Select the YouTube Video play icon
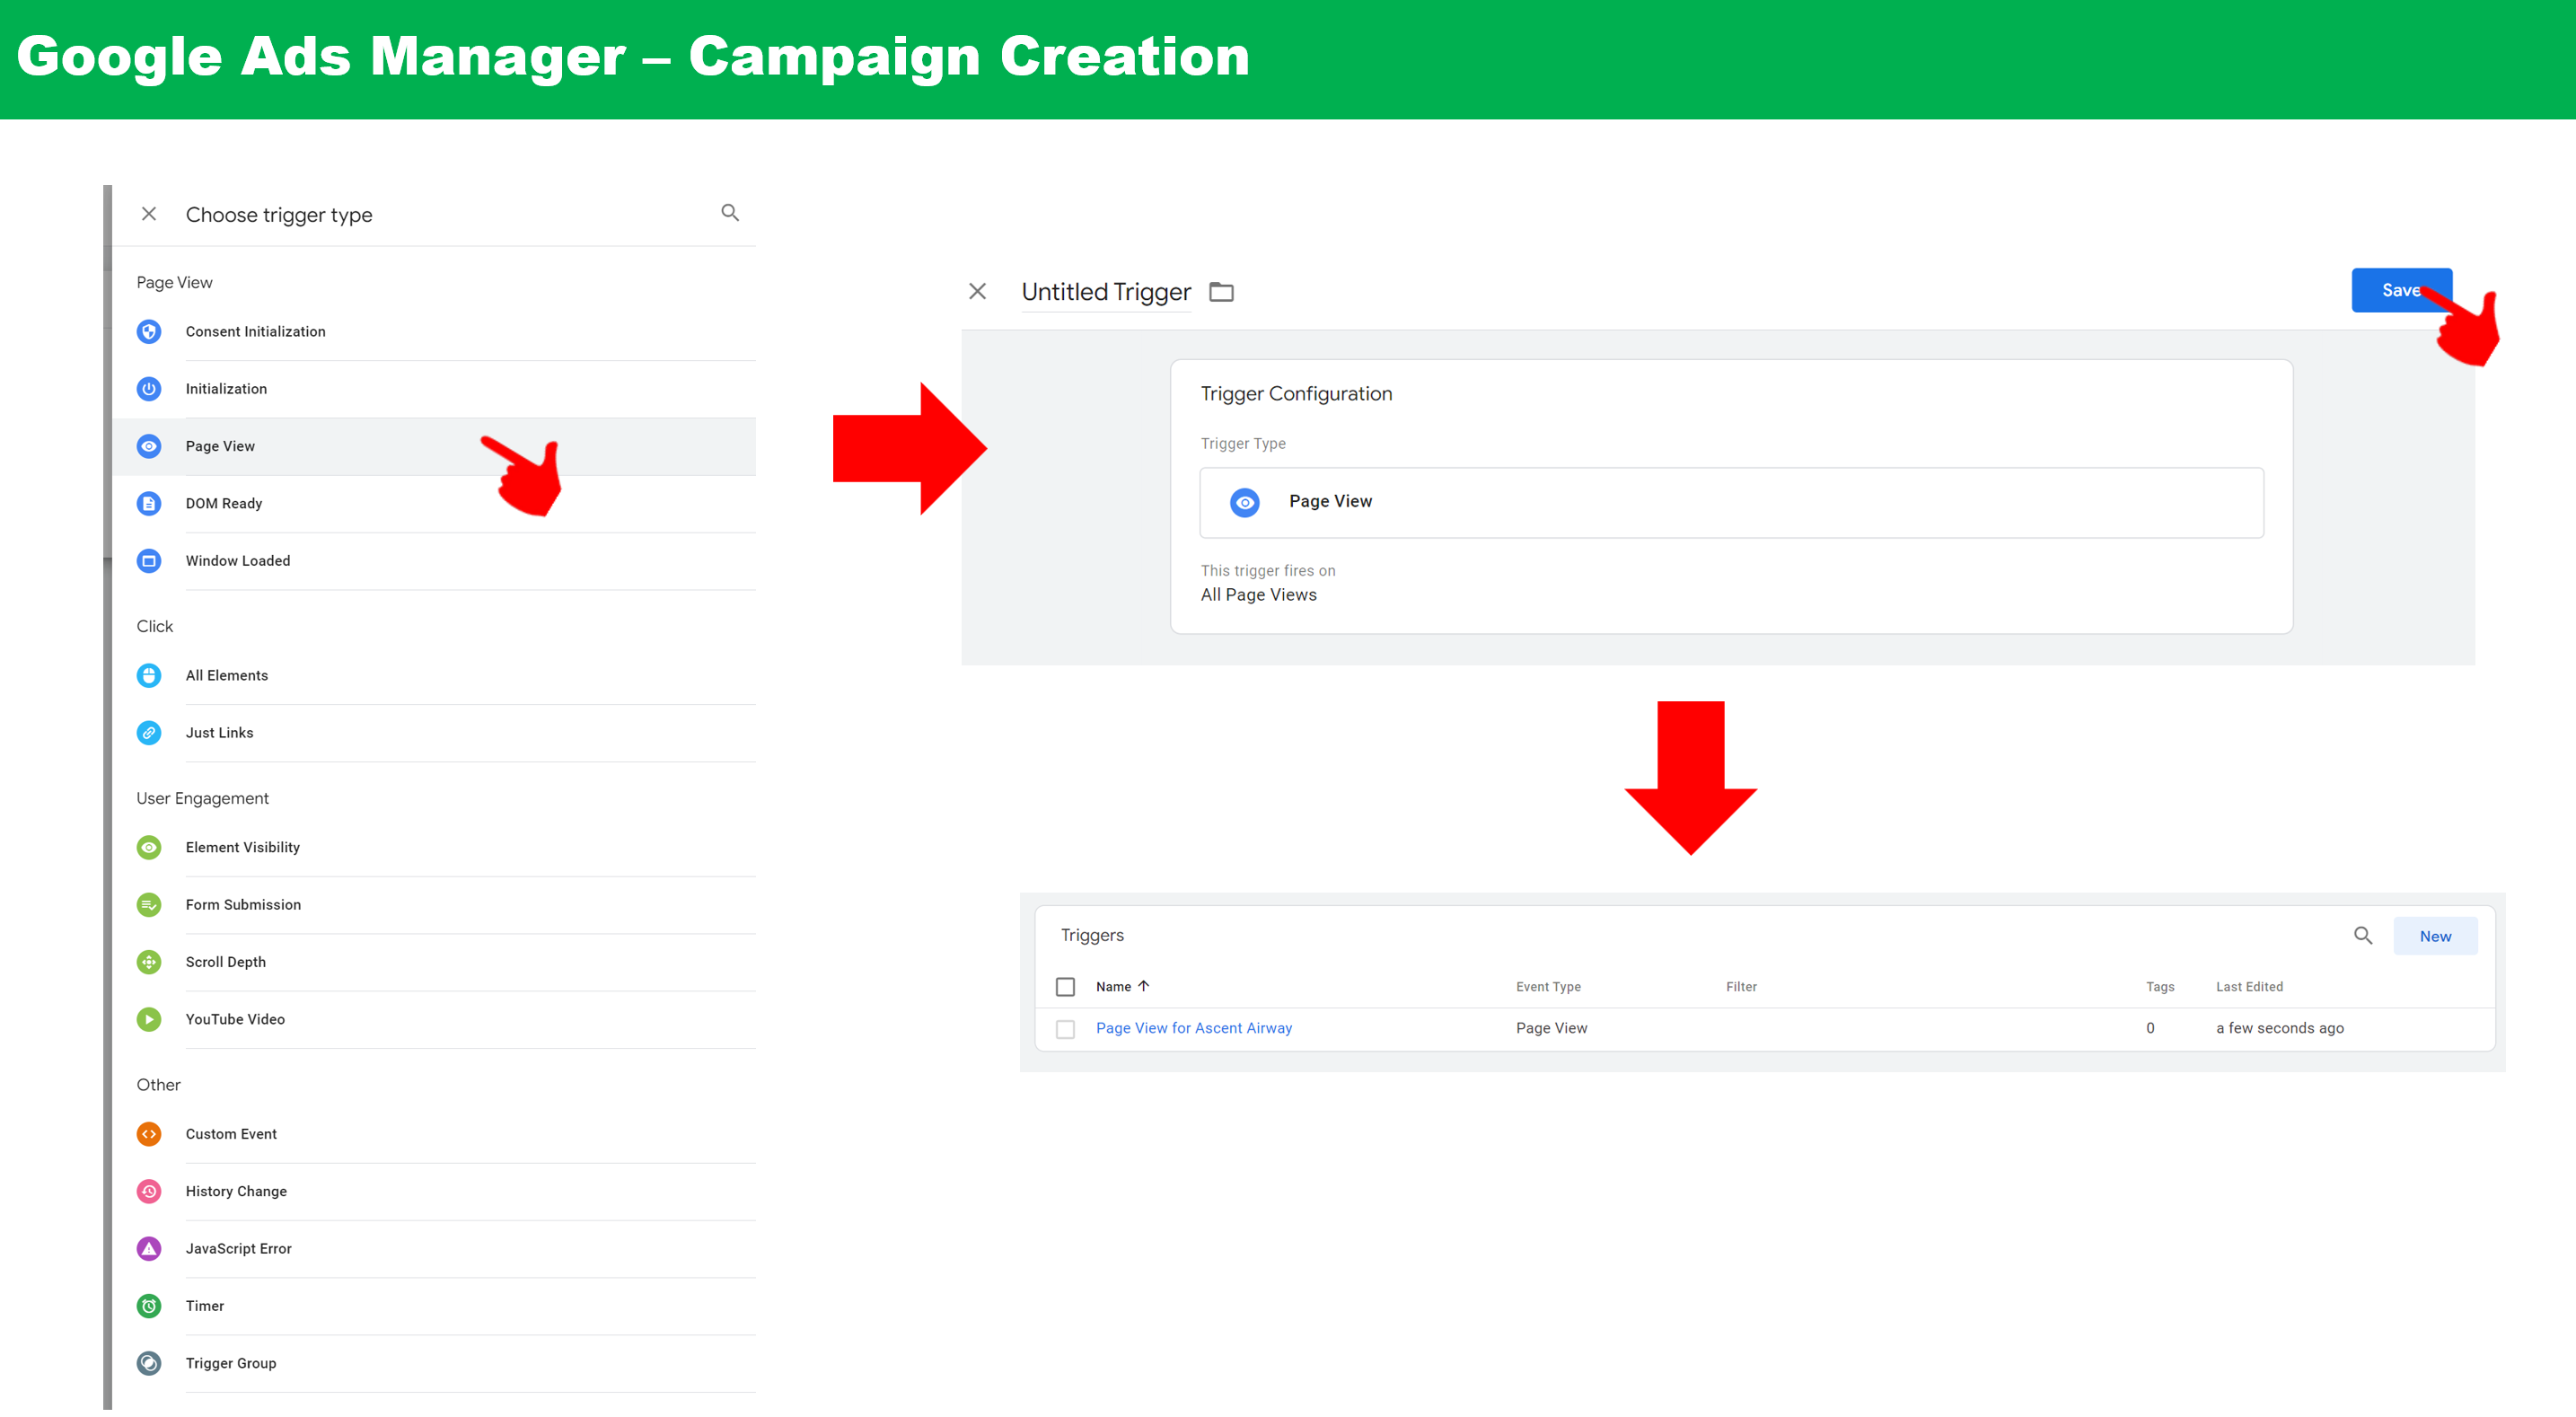 tap(149, 1019)
